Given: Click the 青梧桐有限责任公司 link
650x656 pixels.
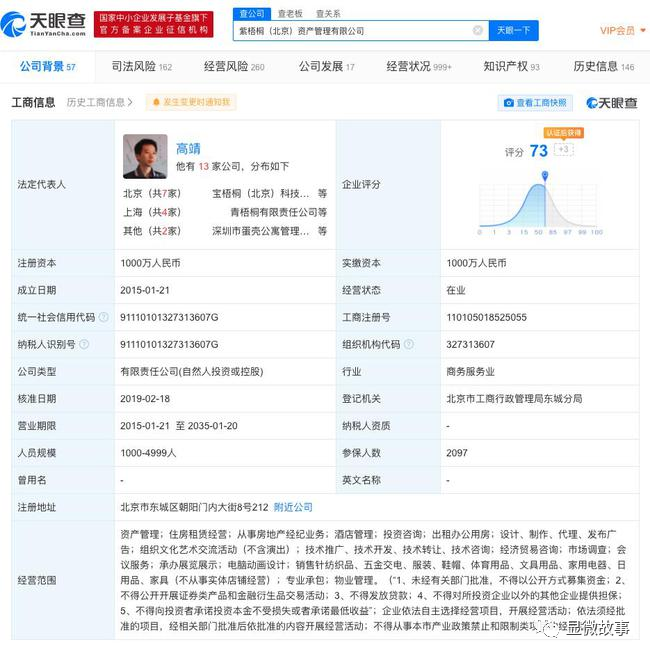Looking at the screenshot, I should [274, 212].
